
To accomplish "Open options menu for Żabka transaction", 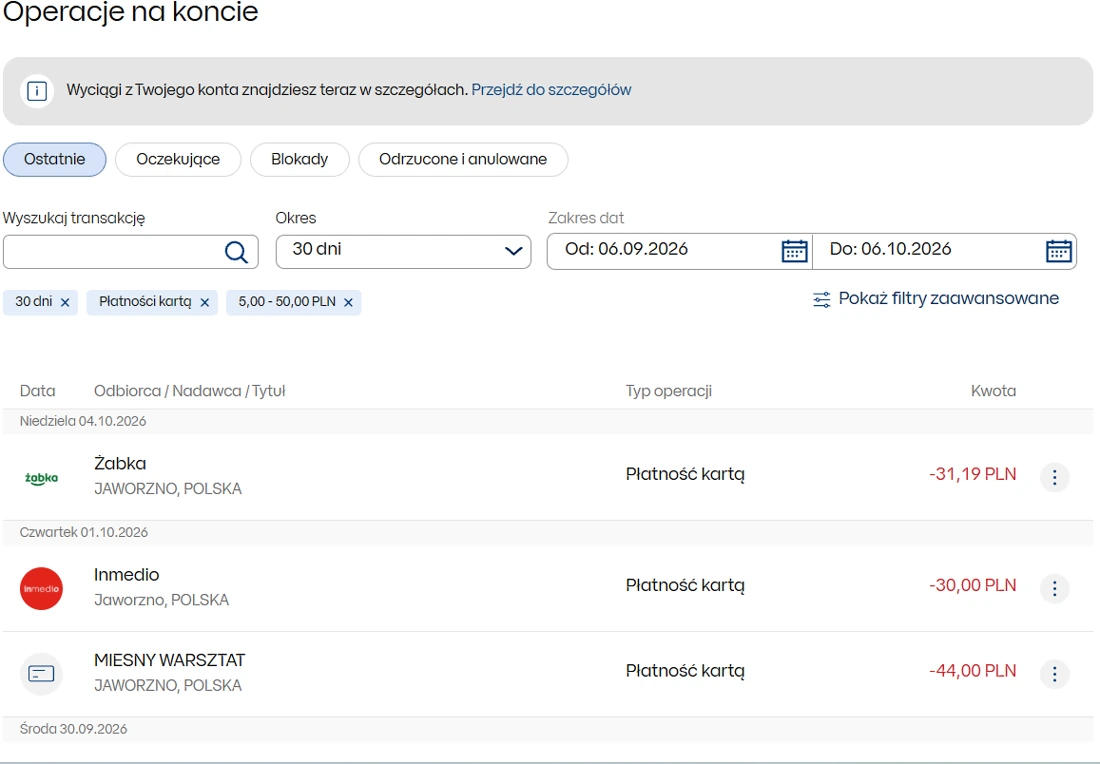I will pyautogui.click(x=1054, y=477).
